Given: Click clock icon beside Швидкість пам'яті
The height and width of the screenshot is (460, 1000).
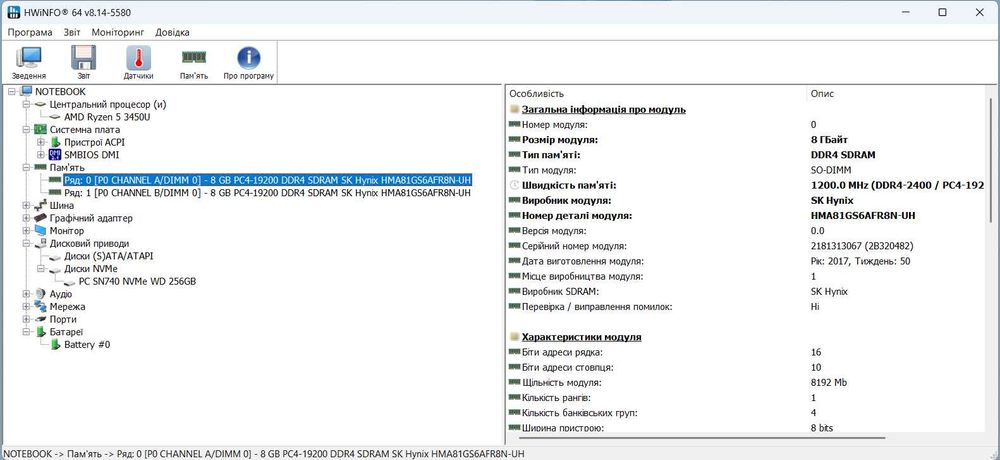Looking at the screenshot, I should coord(515,186).
